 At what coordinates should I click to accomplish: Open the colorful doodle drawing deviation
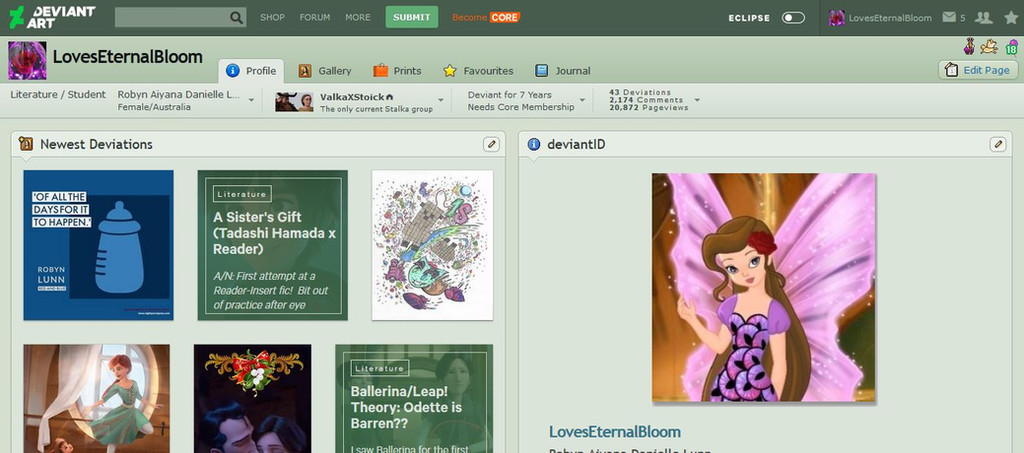(432, 245)
